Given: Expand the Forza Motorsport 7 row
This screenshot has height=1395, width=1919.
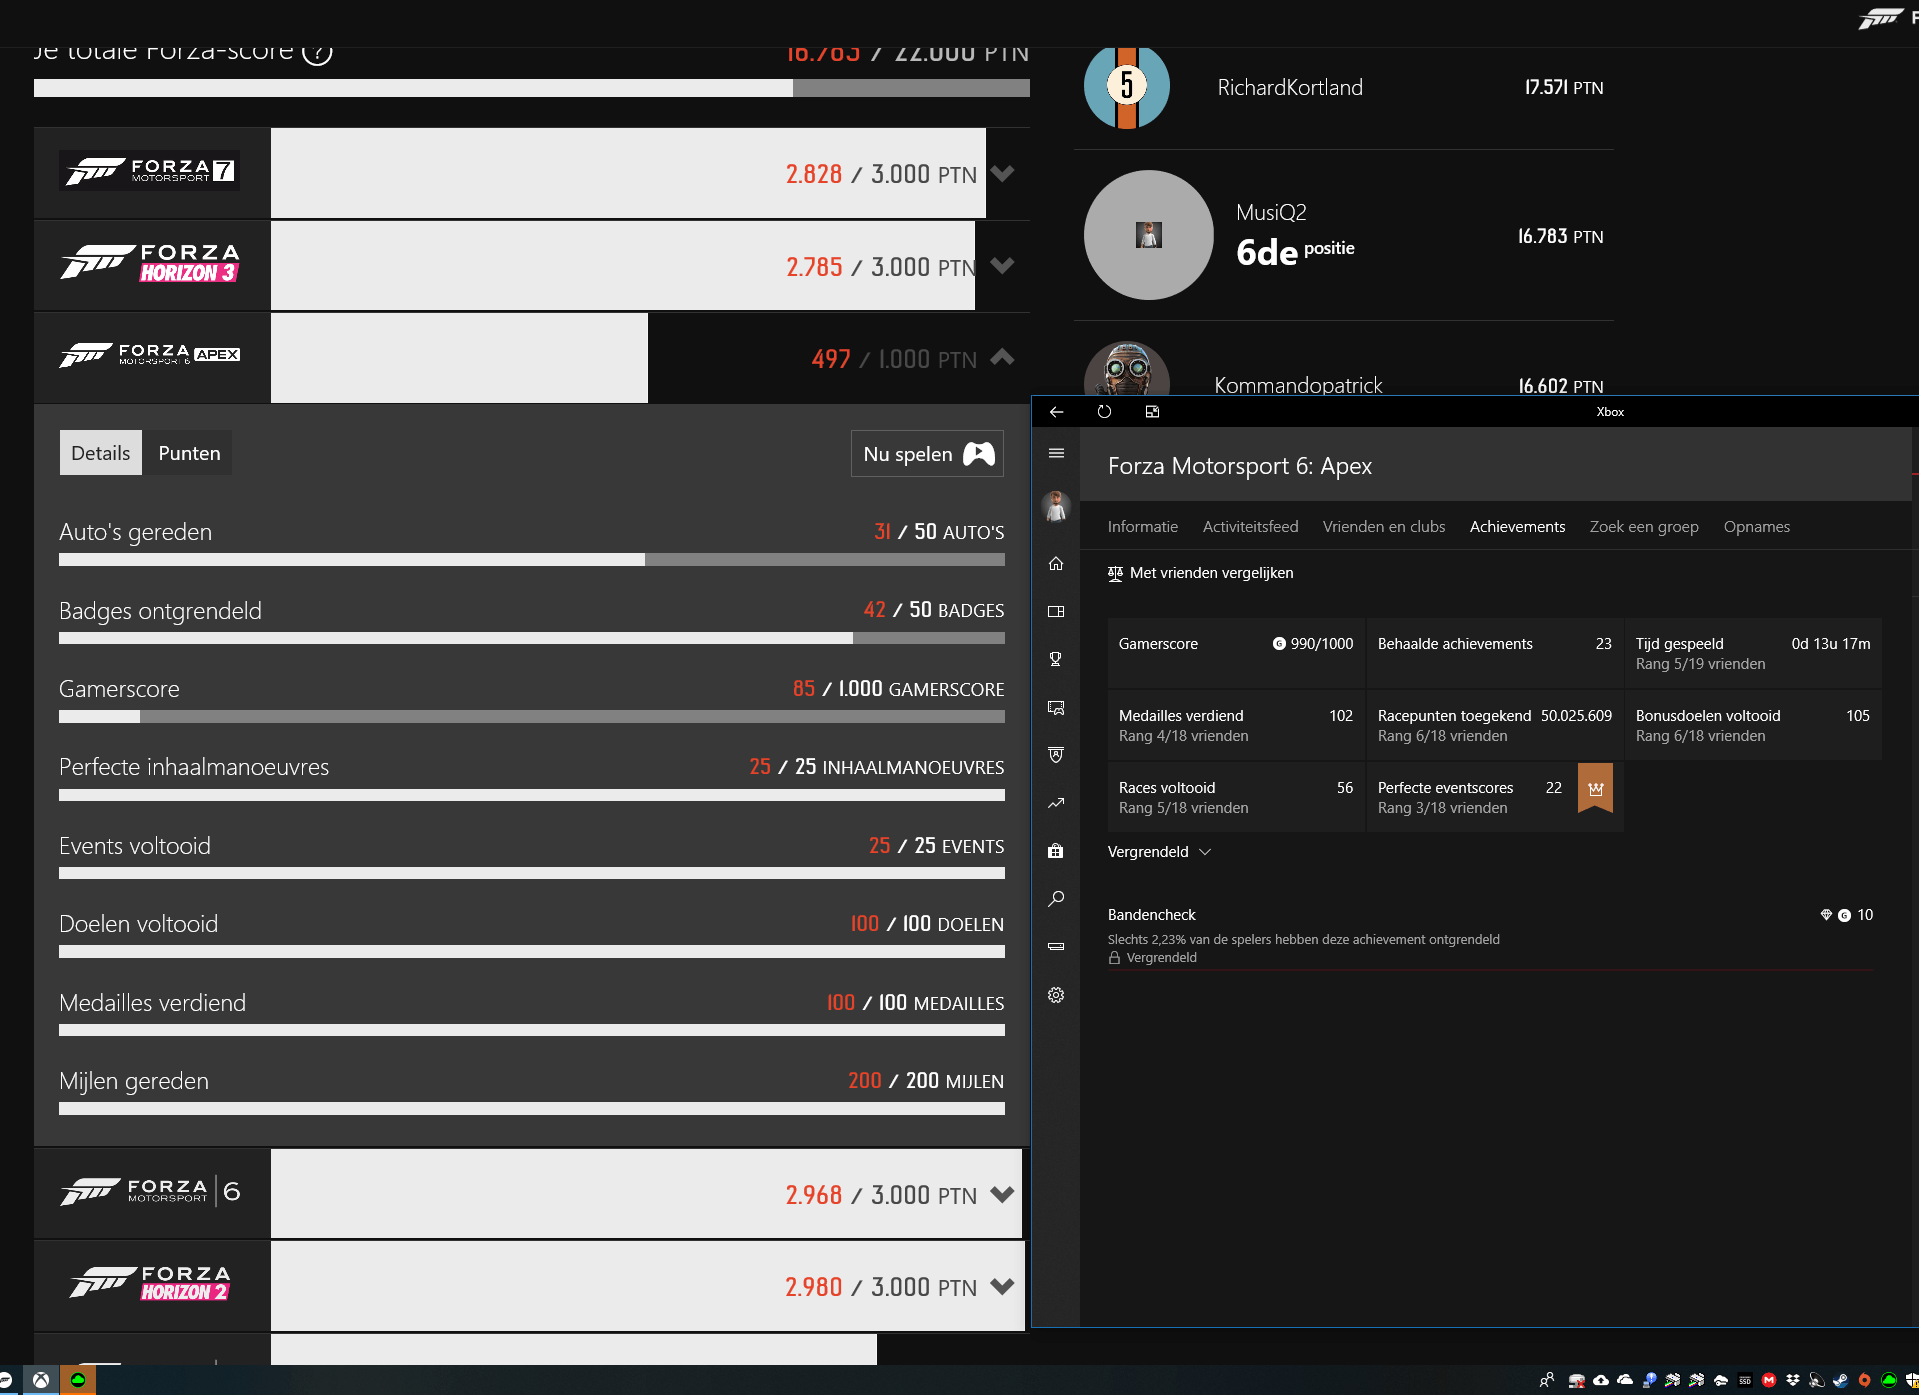Looking at the screenshot, I should point(1002,174).
